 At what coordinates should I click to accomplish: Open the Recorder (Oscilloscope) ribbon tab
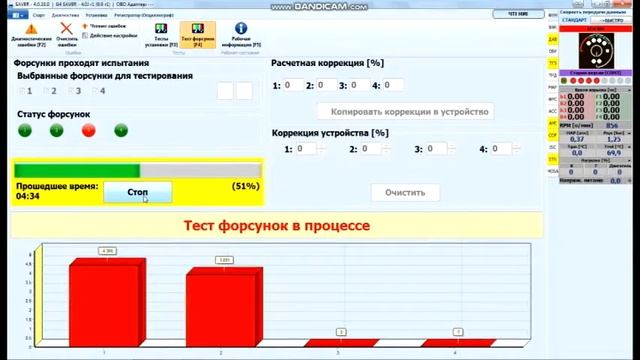(x=144, y=15)
